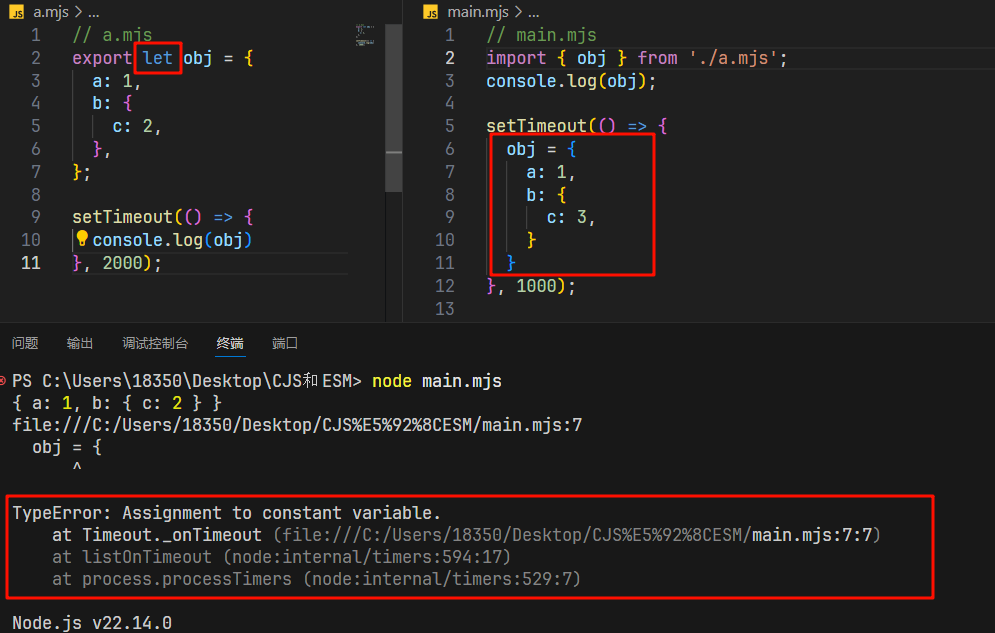Click 'Node.js v22.14.0' version text
995x633 pixels.
[92, 622]
